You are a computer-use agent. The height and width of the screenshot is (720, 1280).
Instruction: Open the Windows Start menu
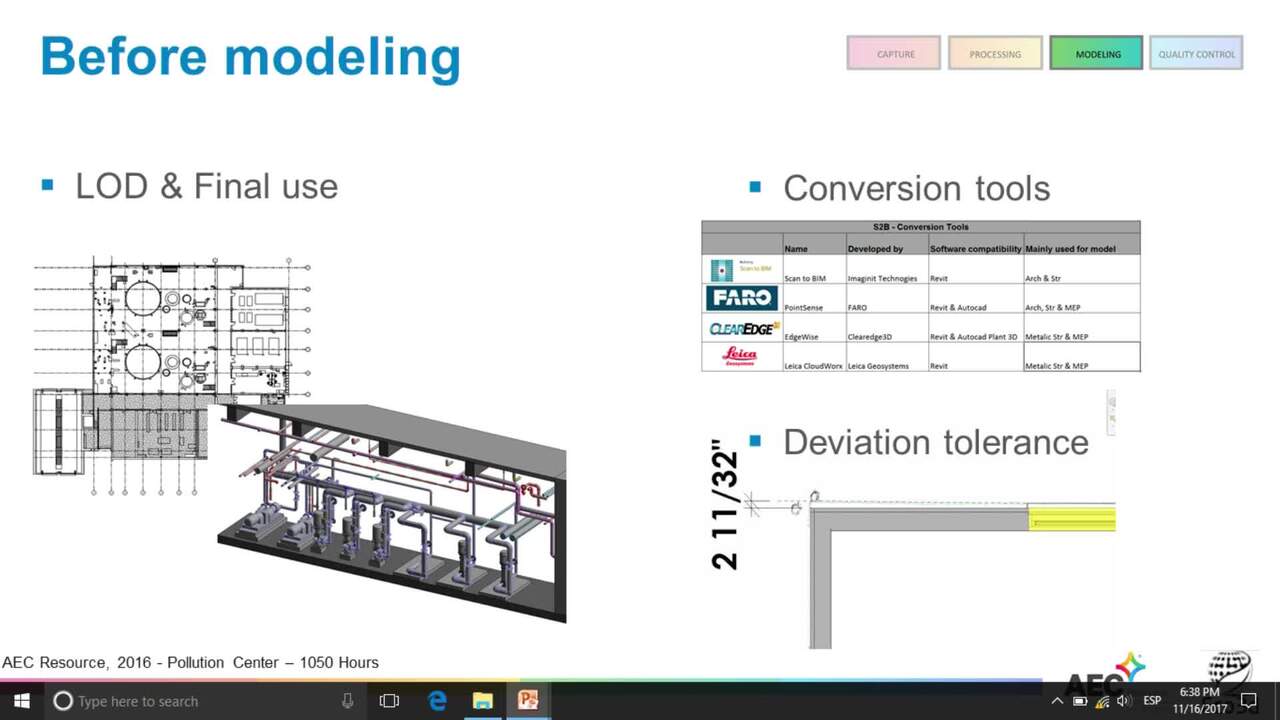(21, 701)
